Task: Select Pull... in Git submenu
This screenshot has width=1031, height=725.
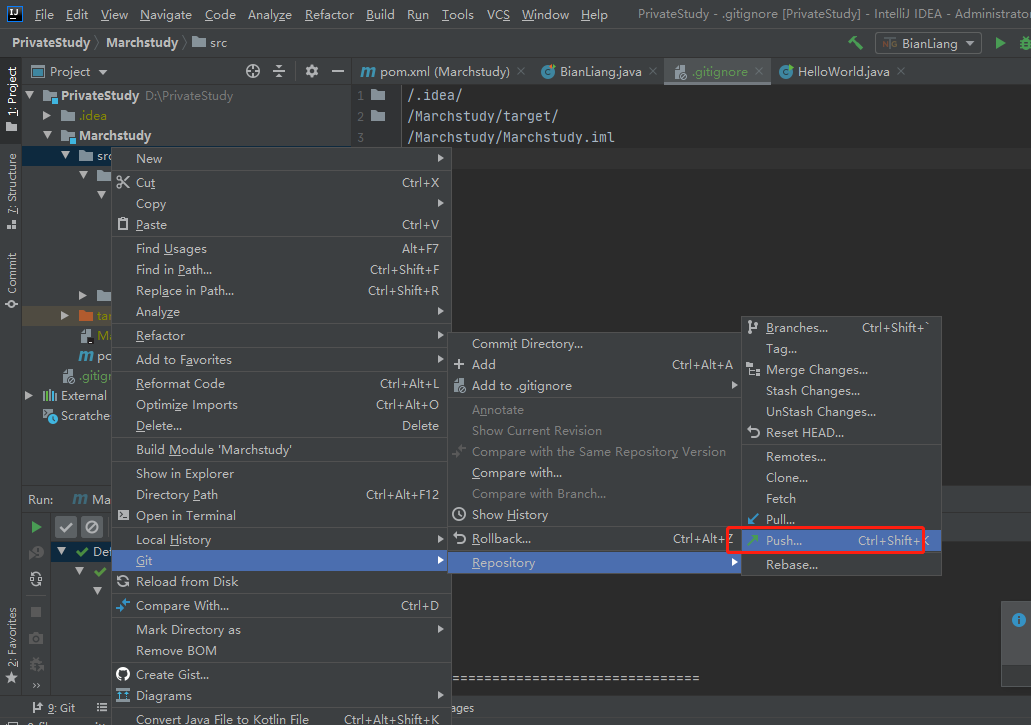Action: click(x=841, y=519)
